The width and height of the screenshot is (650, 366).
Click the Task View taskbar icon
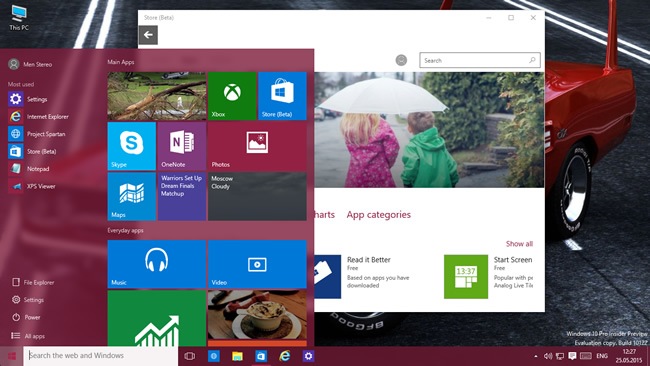point(189,356)
